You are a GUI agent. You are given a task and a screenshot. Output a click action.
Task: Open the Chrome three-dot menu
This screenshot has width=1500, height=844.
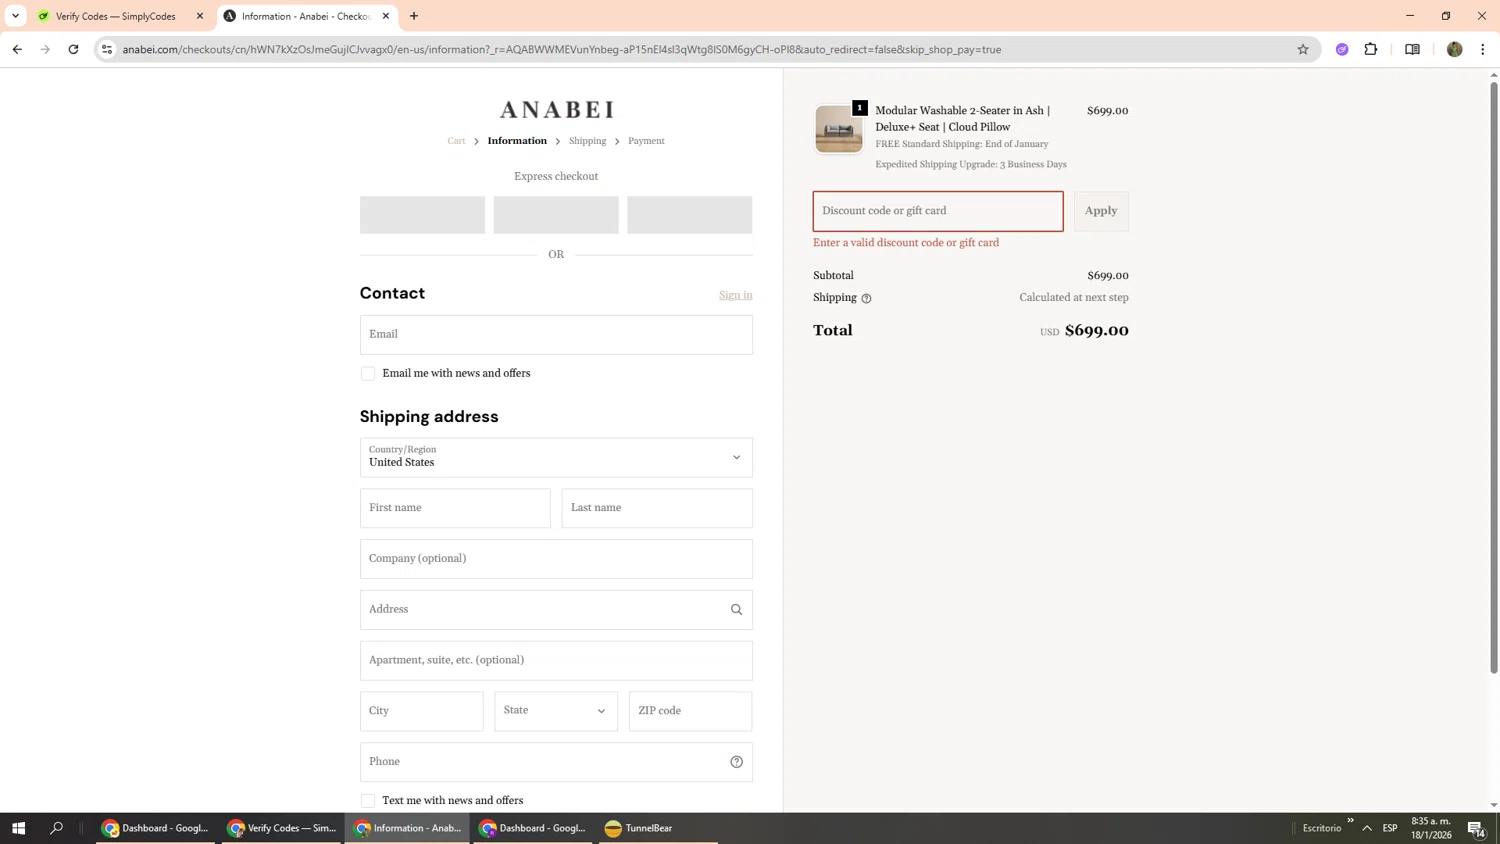point(1483,49)
